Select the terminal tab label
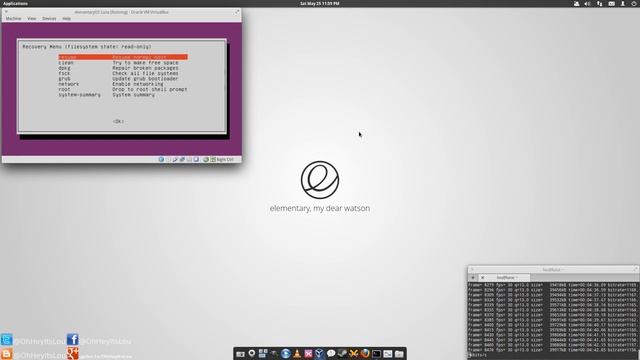The width and height of the screenshot is (640, 360). click(507, 278)
